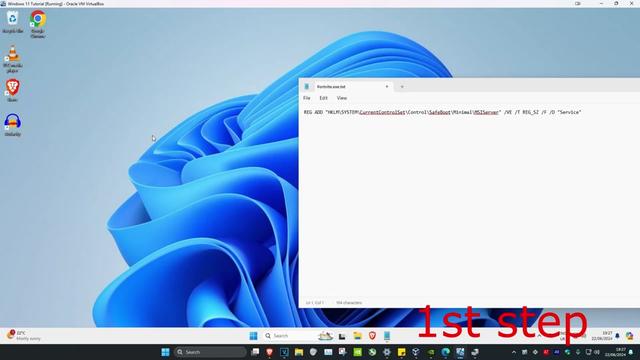Select the VLC media player desktop shortcut
This screenshot has height=360, width=640.
point(13,60)
